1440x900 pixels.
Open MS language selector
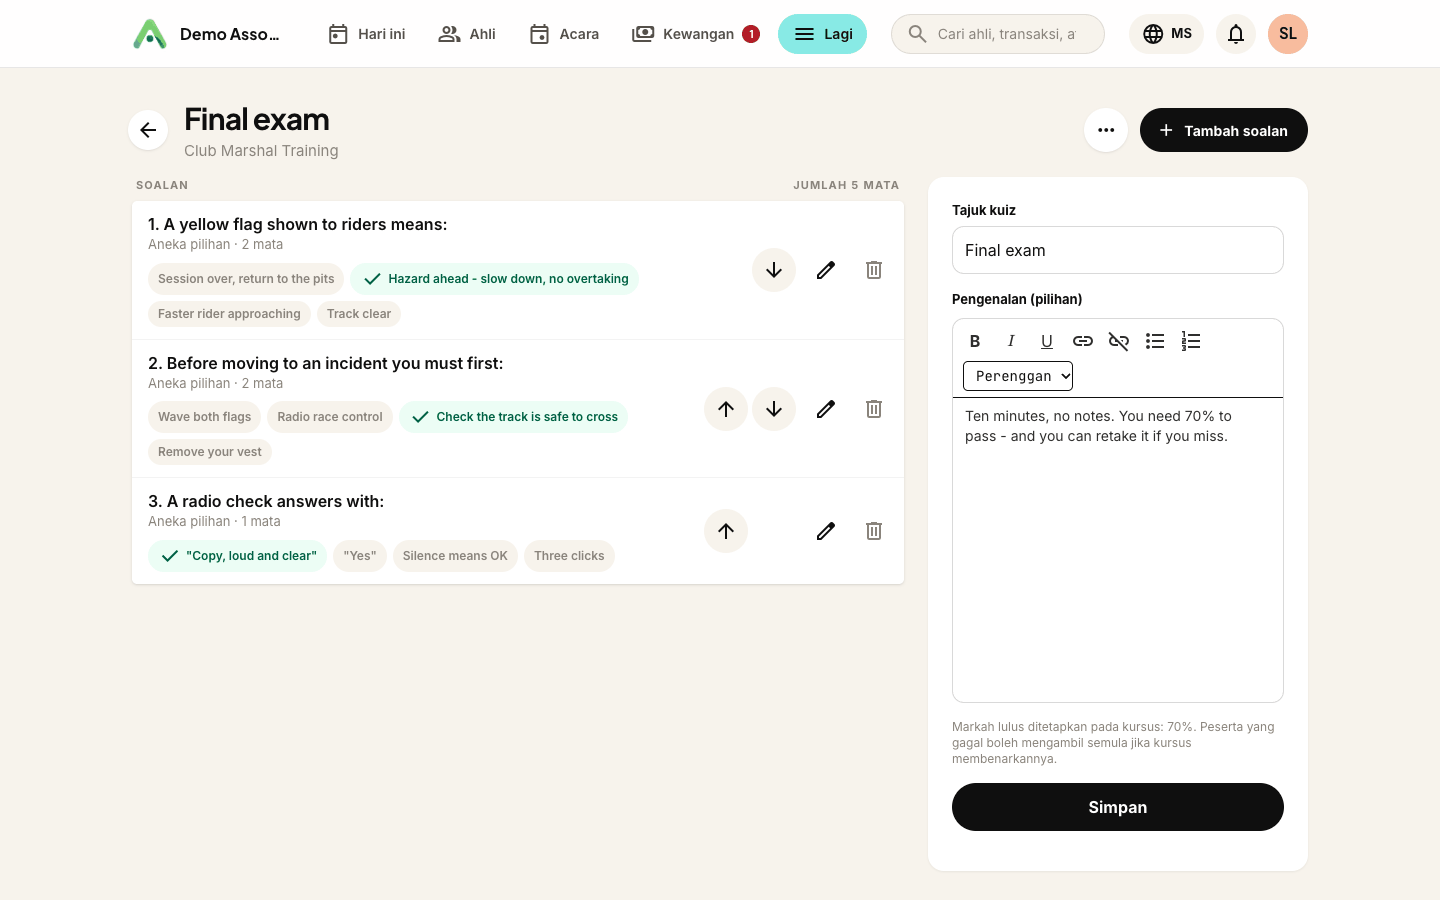tap(1167, 34)
